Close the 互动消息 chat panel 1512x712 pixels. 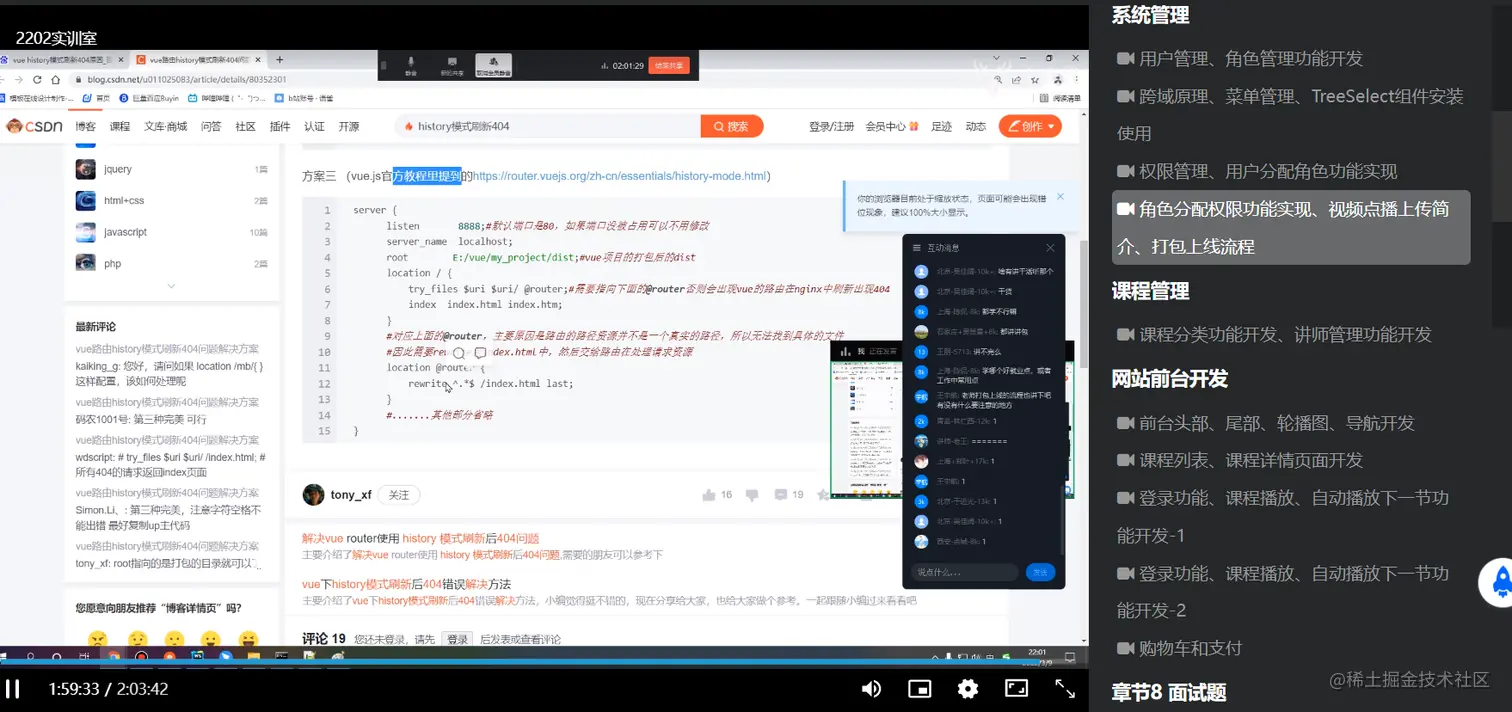[1050, 247]
